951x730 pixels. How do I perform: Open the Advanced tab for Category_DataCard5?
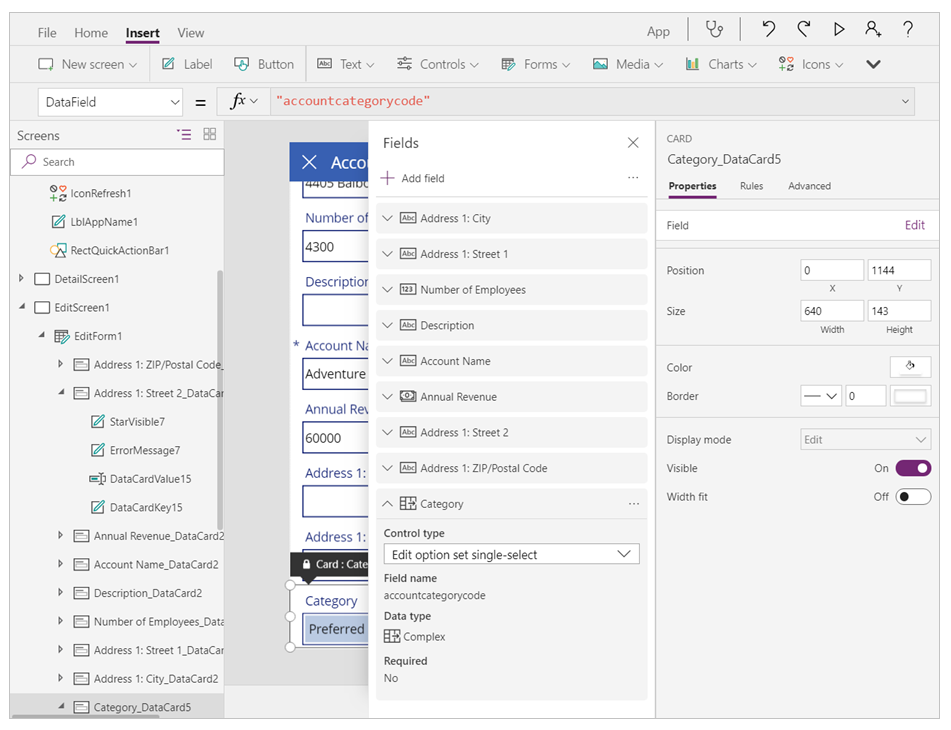click(810, 185)
